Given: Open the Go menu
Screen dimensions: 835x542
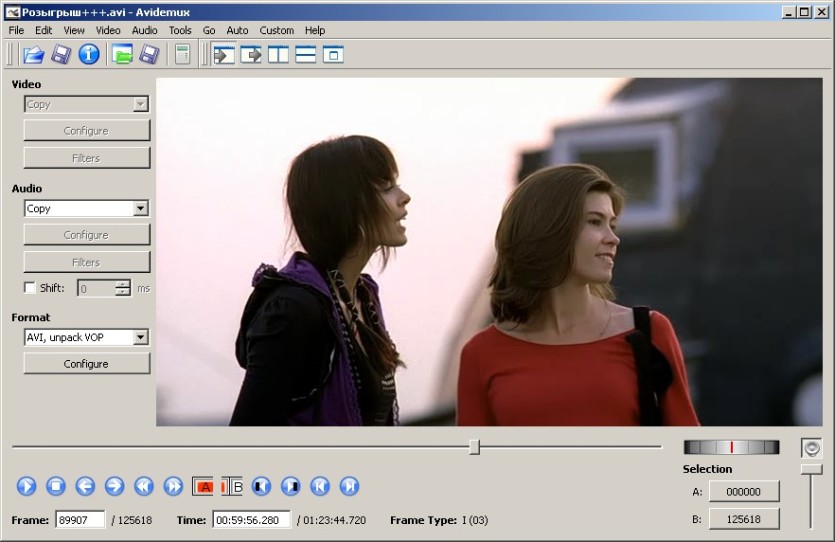Looking at the screenshot, I should tap(209, 30).
